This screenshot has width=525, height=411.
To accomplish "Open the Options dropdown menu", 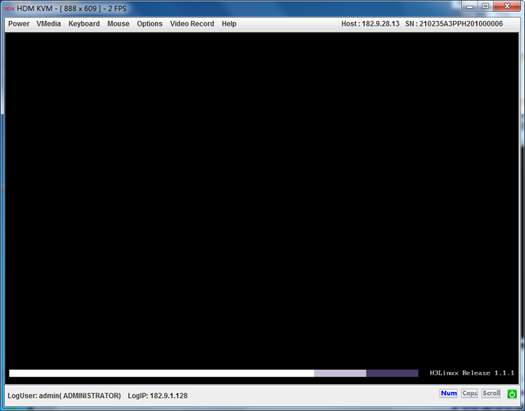I will [149, 24].
